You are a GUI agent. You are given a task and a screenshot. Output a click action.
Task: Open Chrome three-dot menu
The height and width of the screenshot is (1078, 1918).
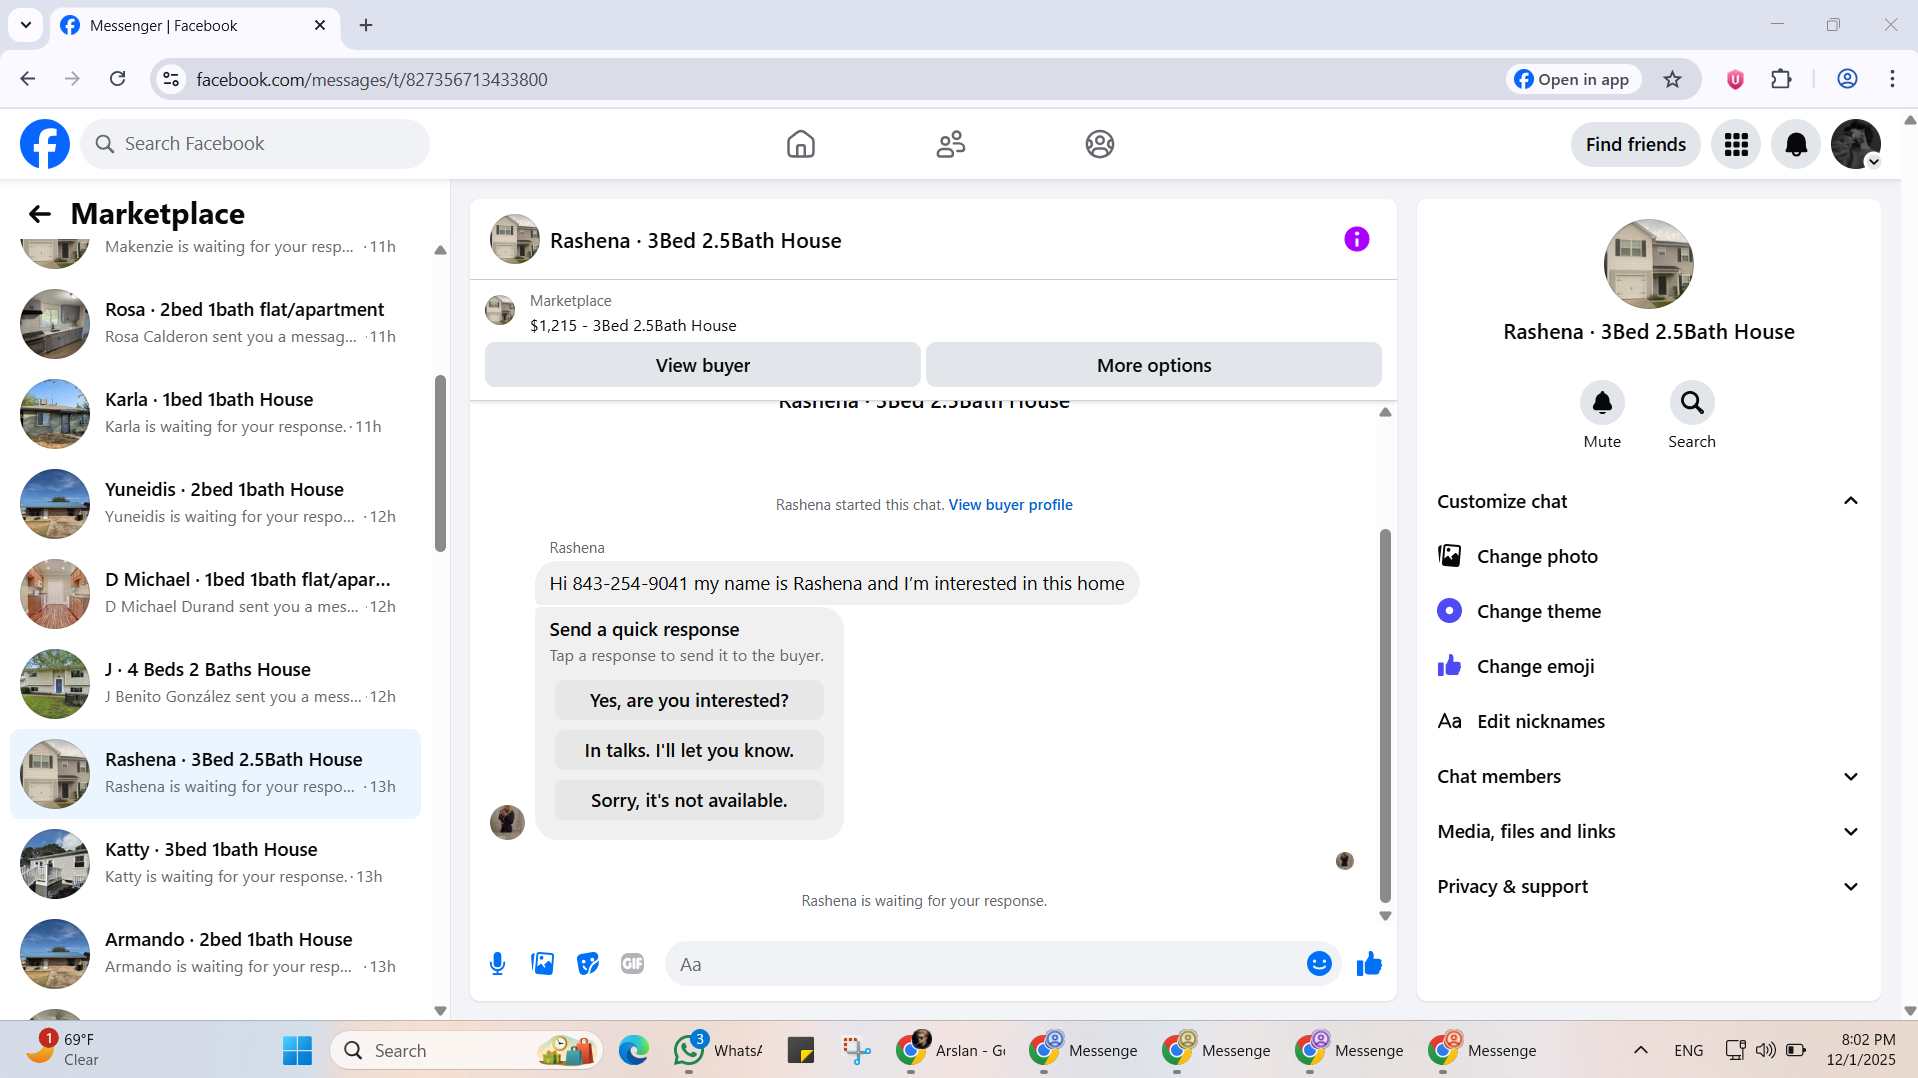(x=1892, y=79)
